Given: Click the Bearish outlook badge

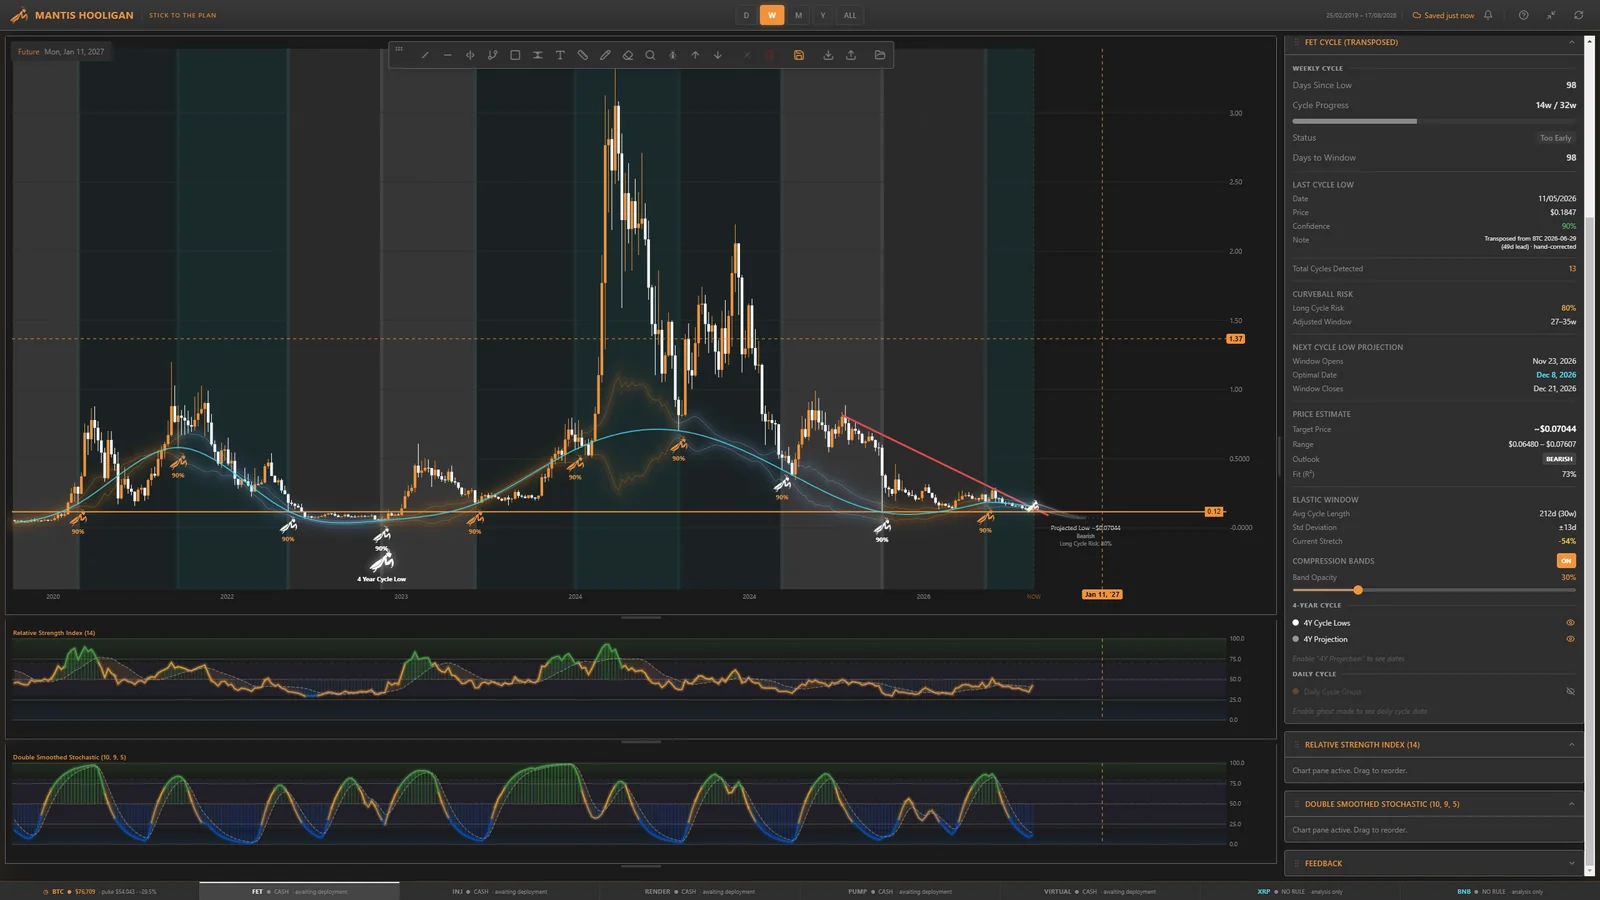Looking at the screenshot, I should coord(1559,459).
